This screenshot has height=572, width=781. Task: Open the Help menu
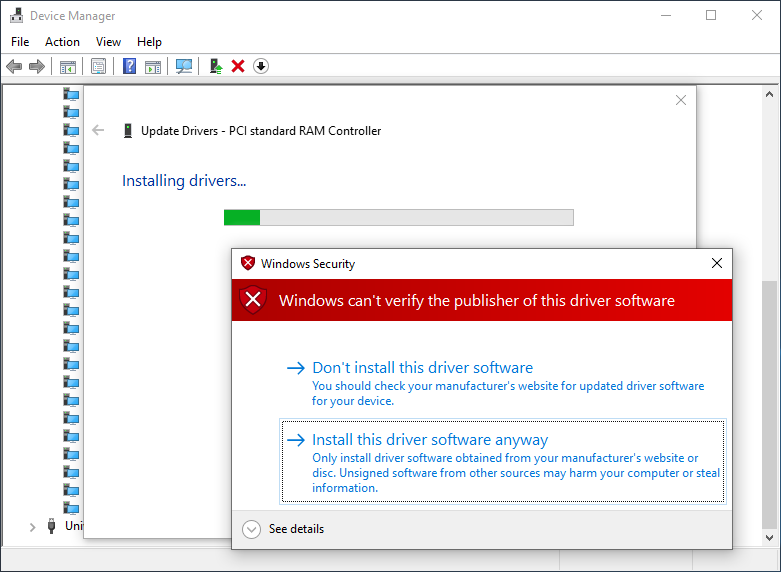pyautogui.click(x=149, y=42)
